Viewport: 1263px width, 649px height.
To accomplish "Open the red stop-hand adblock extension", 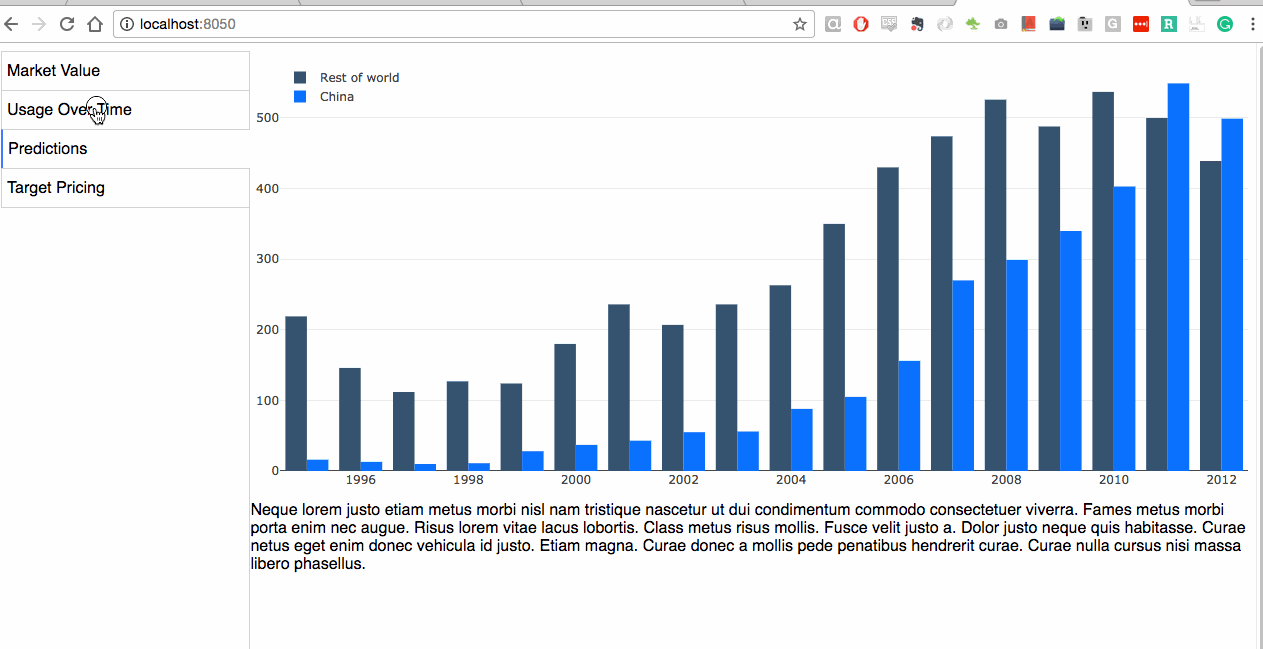I will [x=861, y=24].
